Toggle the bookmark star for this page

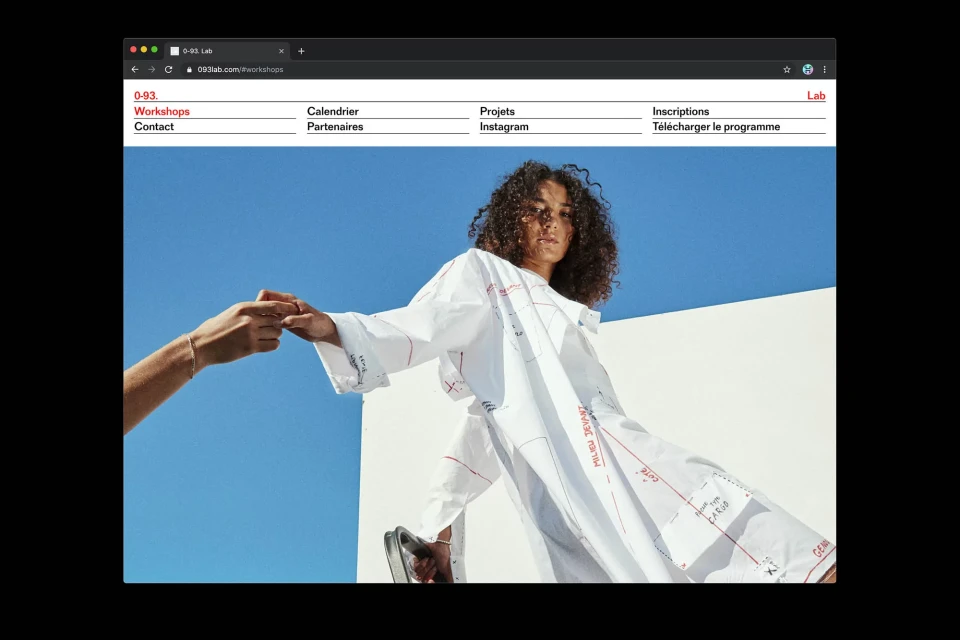pos(786,69)
